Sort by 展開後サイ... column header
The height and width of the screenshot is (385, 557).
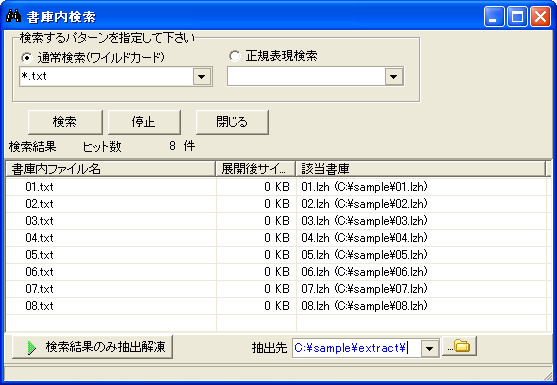(256, 169)
